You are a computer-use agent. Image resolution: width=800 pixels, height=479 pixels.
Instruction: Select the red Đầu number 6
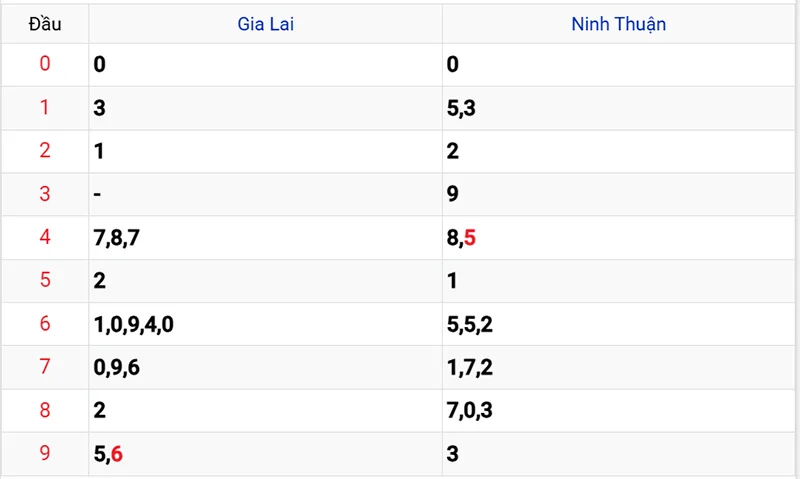(x=44, y=324)
